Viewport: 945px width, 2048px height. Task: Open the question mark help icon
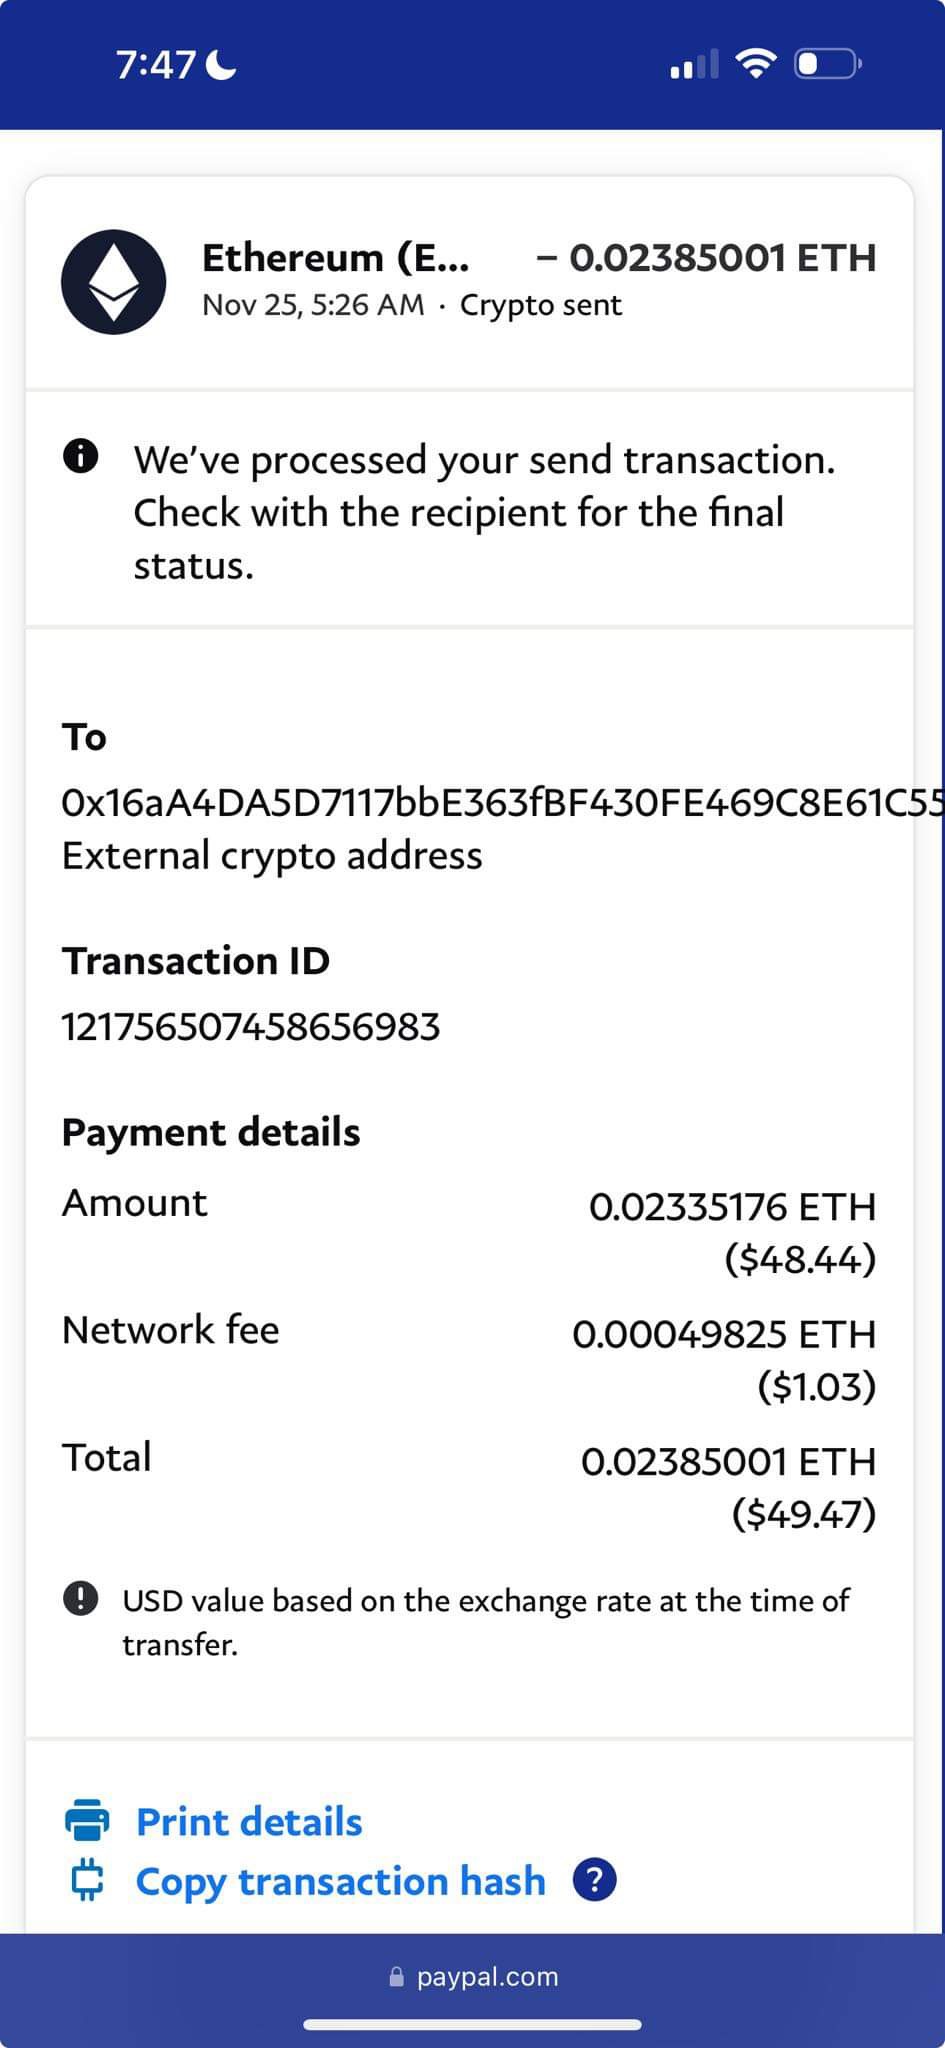(x=594, y=1880)
